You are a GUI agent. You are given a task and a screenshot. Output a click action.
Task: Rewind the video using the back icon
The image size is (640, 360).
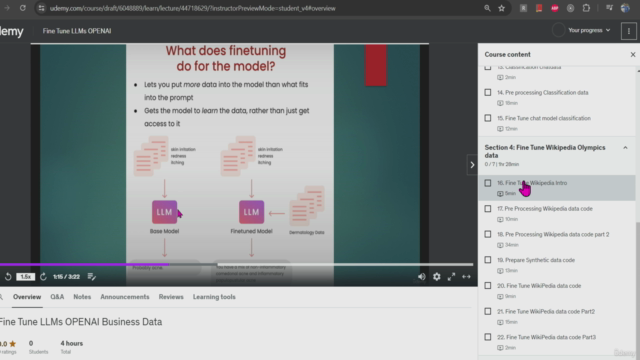coord(8,277)
